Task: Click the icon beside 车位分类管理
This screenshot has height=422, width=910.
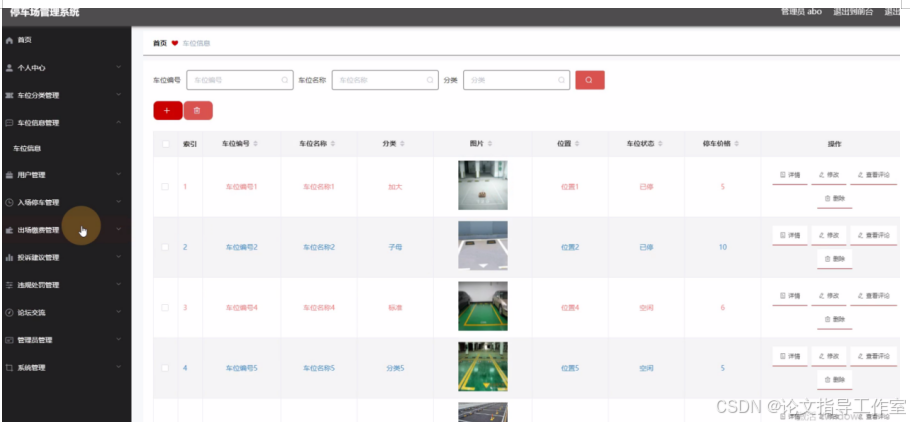Action: tap(9, 95)
